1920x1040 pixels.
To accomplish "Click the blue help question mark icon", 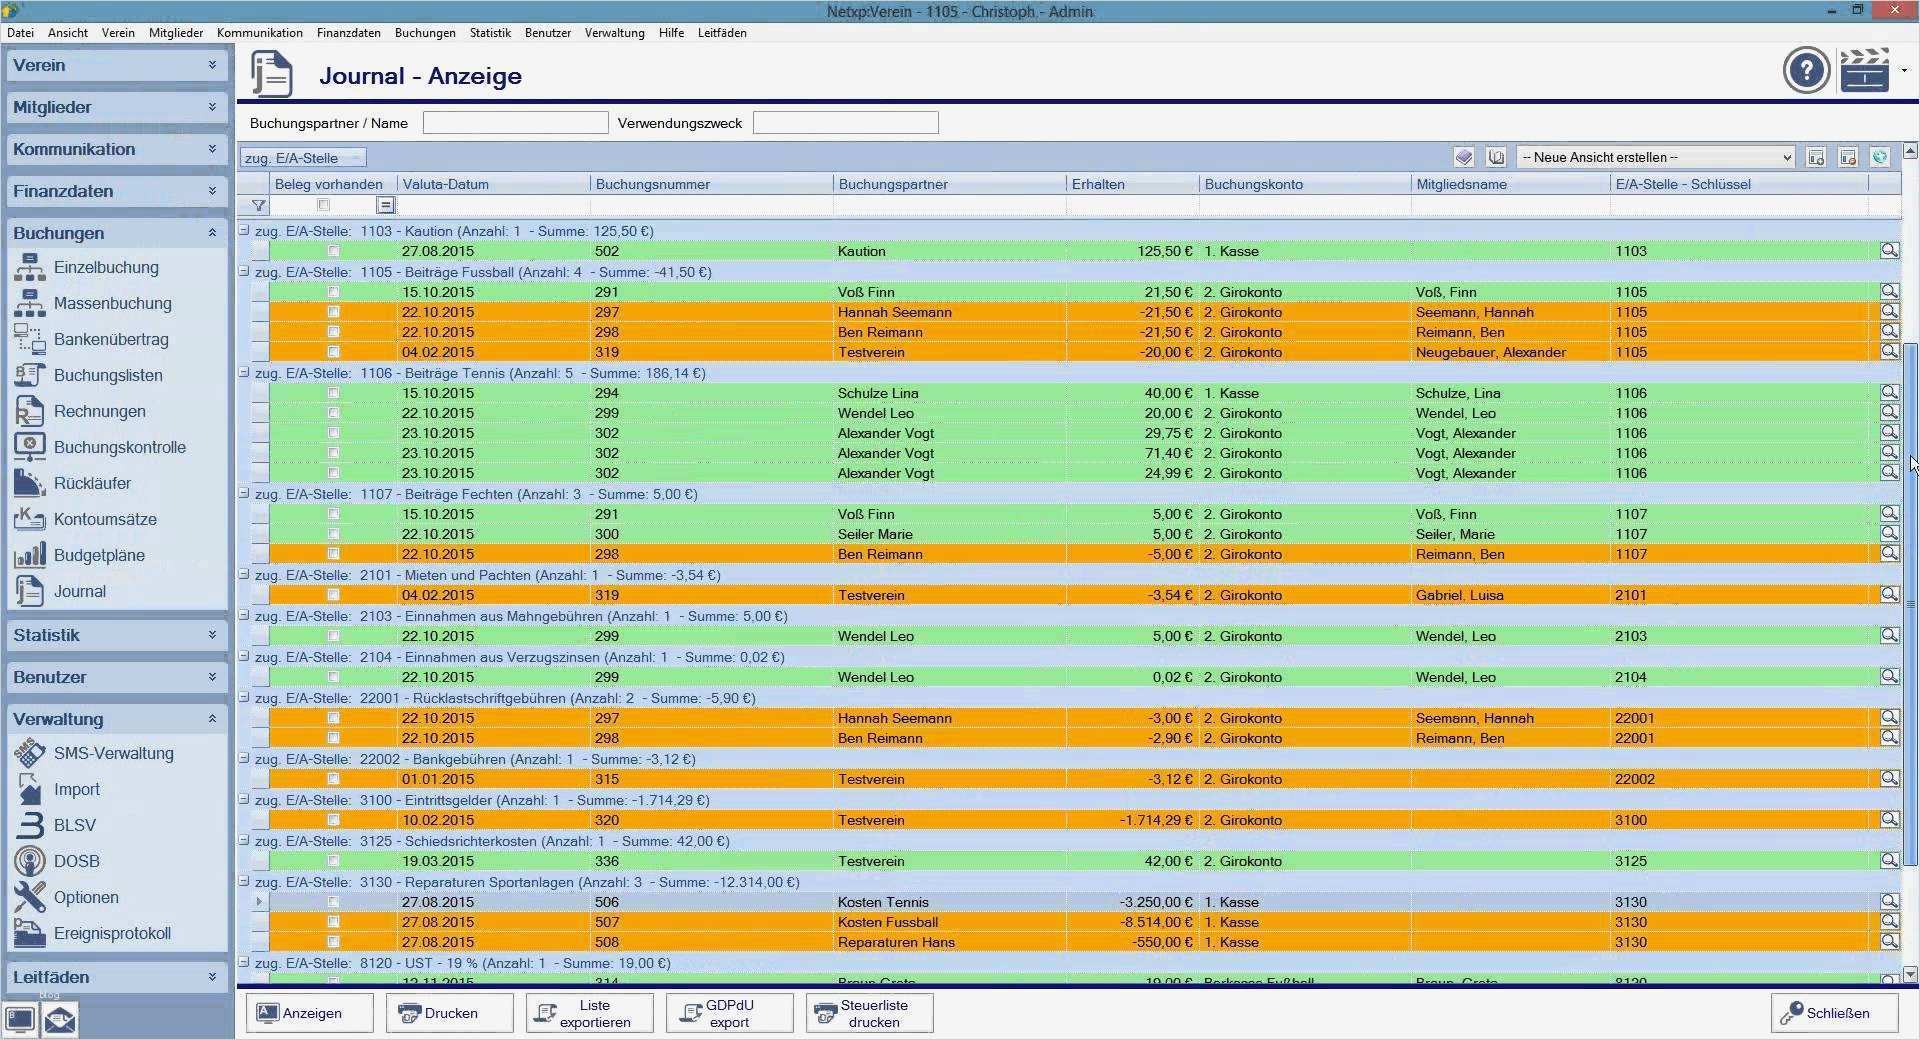I will pos(1806,71).
